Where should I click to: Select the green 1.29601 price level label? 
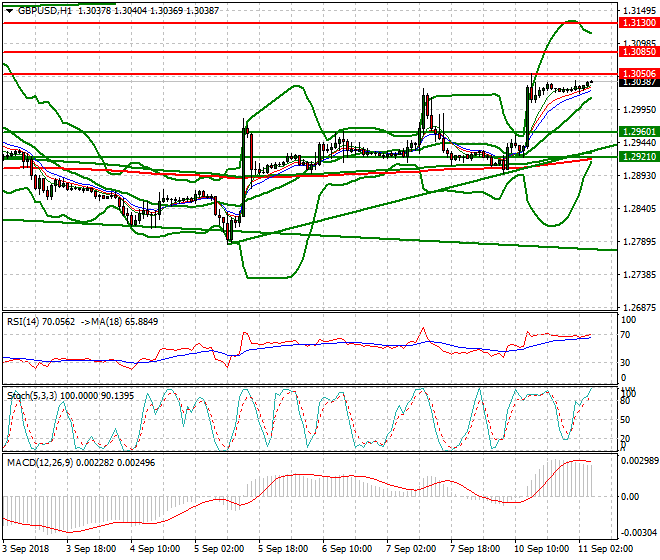tap(637, 131)
